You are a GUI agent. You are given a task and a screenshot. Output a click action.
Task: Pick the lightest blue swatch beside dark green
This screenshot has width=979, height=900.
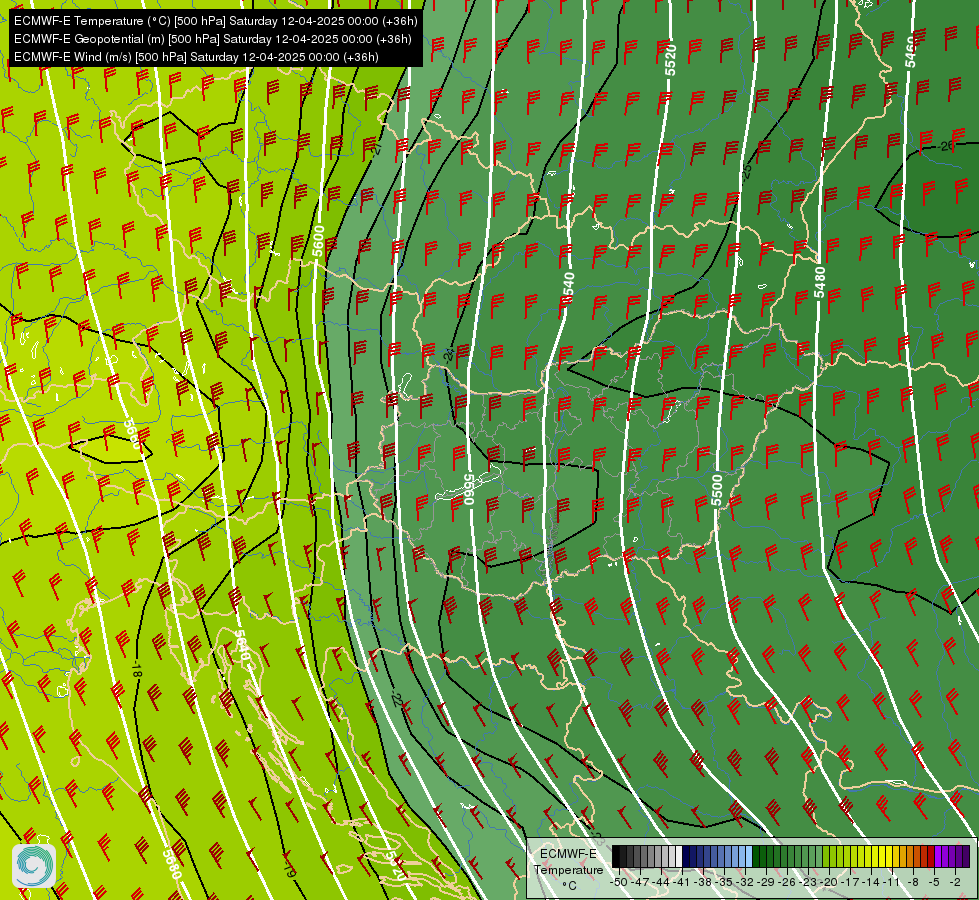pyautogui.click(x=749, y=856)
